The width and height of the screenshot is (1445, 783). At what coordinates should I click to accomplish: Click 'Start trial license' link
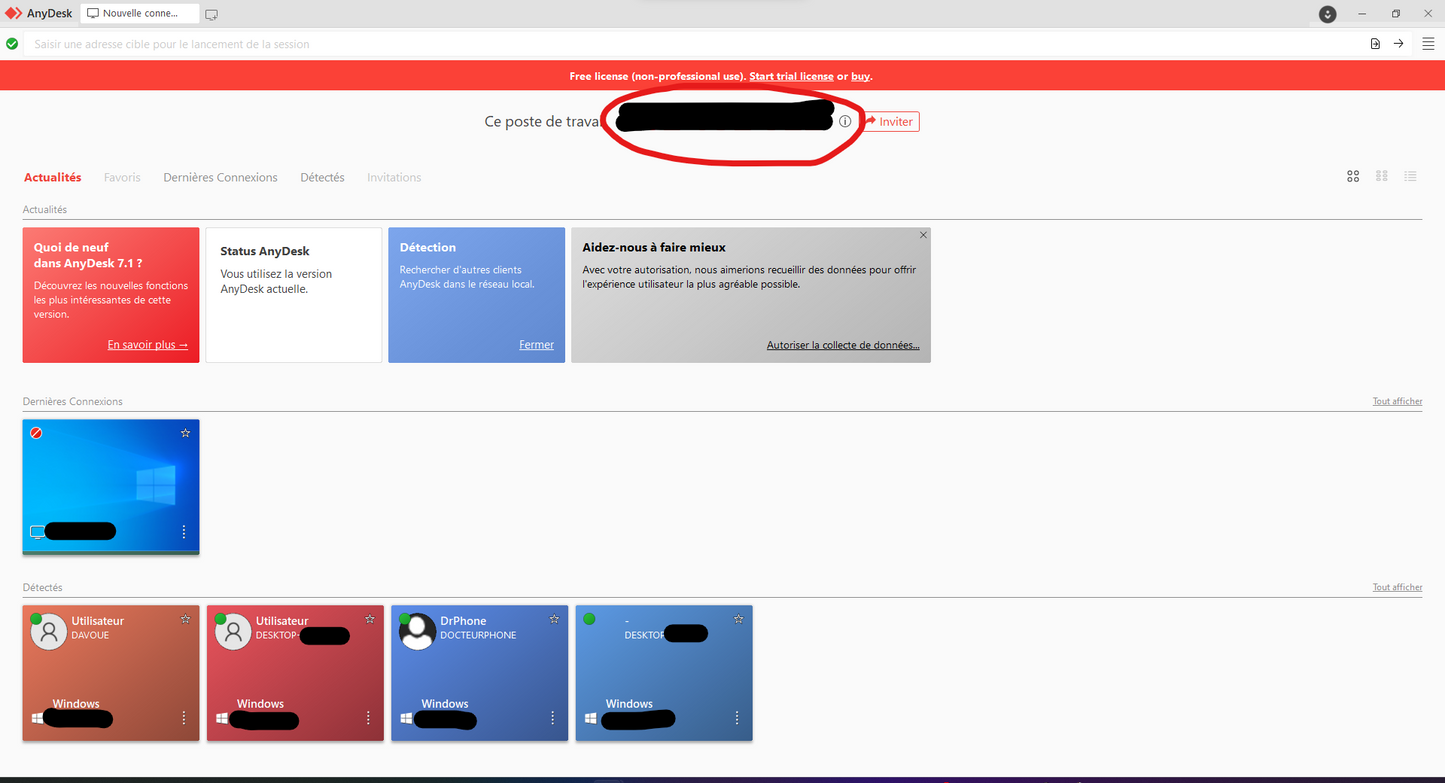coord(791,76)
